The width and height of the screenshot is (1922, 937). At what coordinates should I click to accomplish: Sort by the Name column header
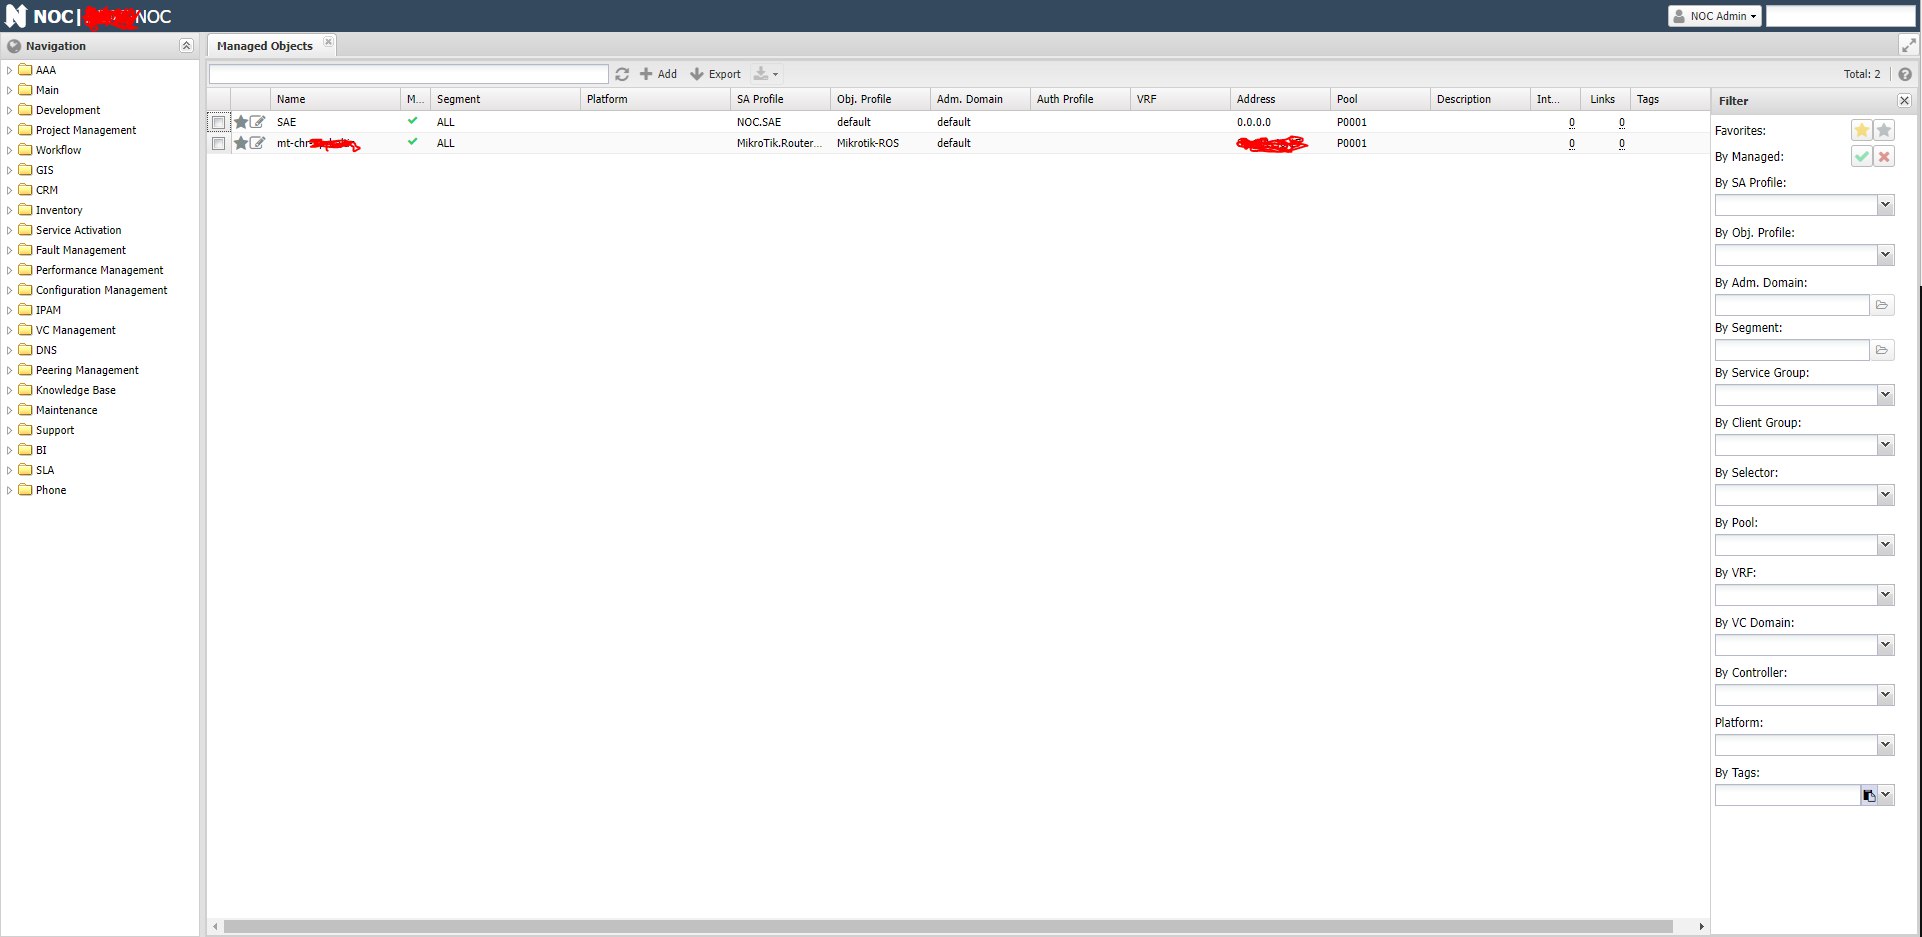(x=335, y=99)
